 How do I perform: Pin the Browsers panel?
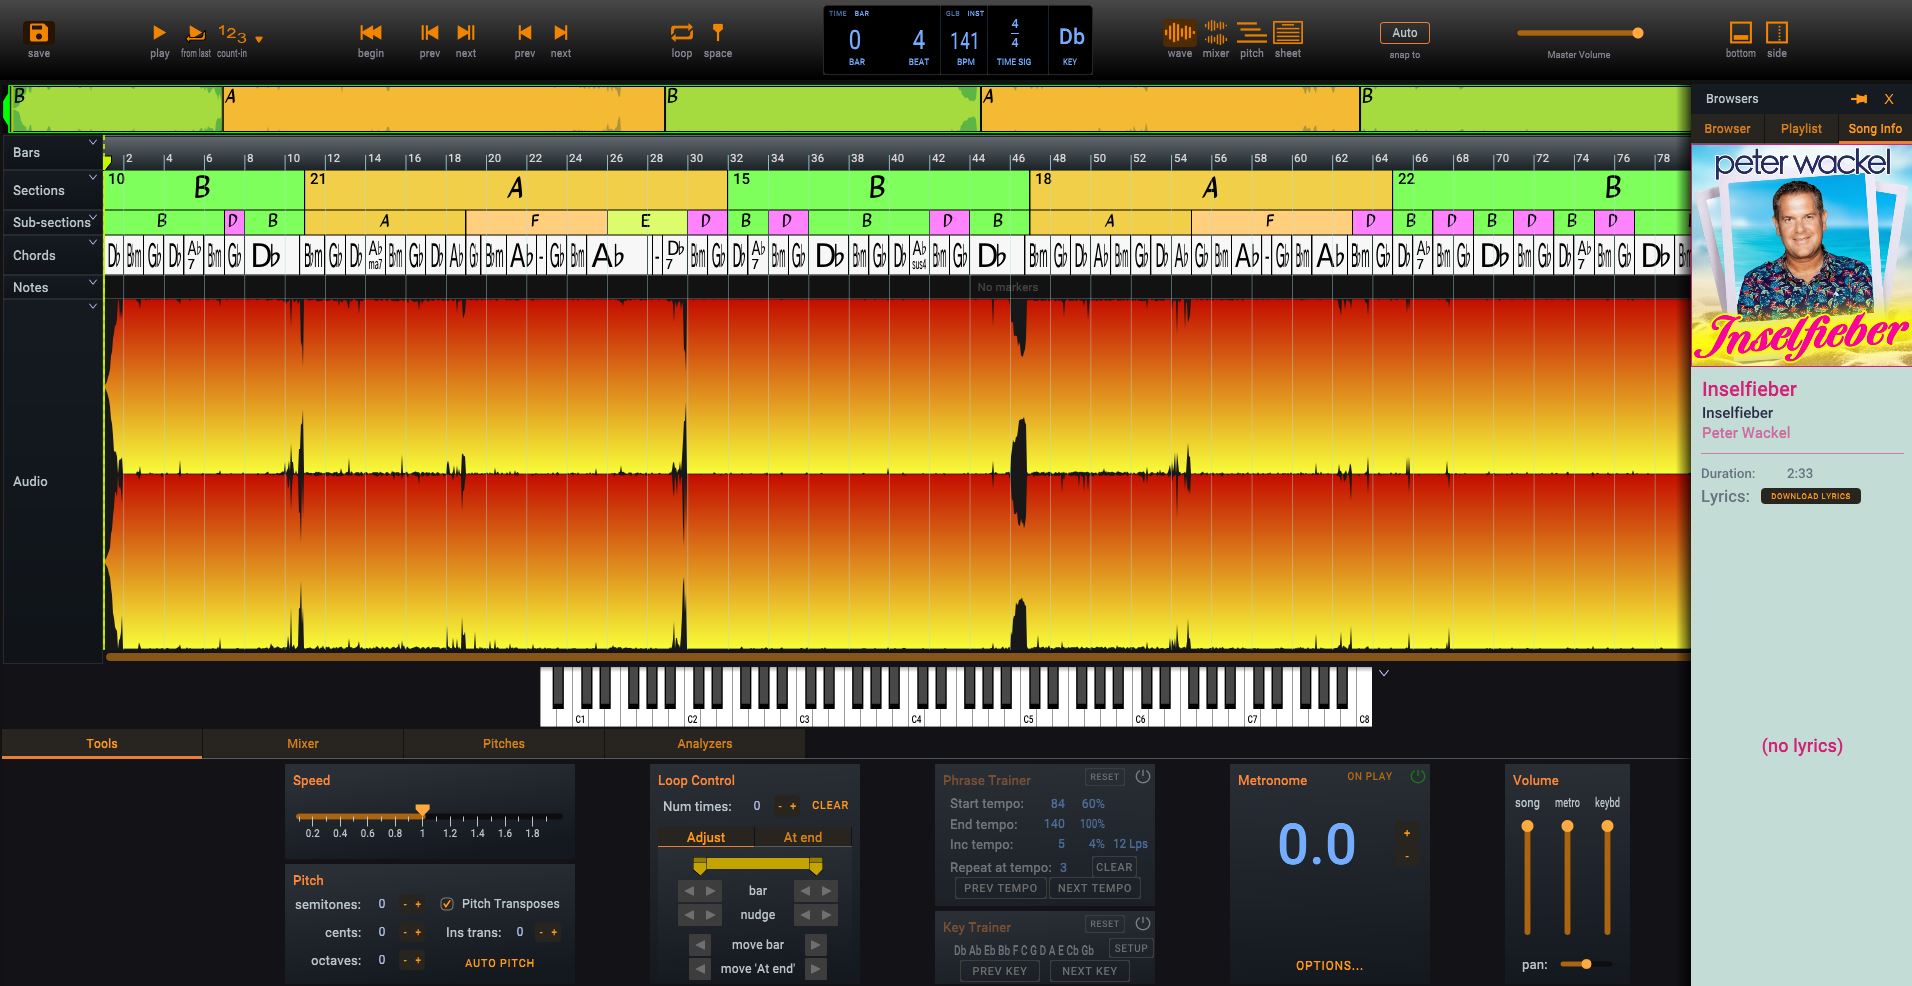[1858, 99]
